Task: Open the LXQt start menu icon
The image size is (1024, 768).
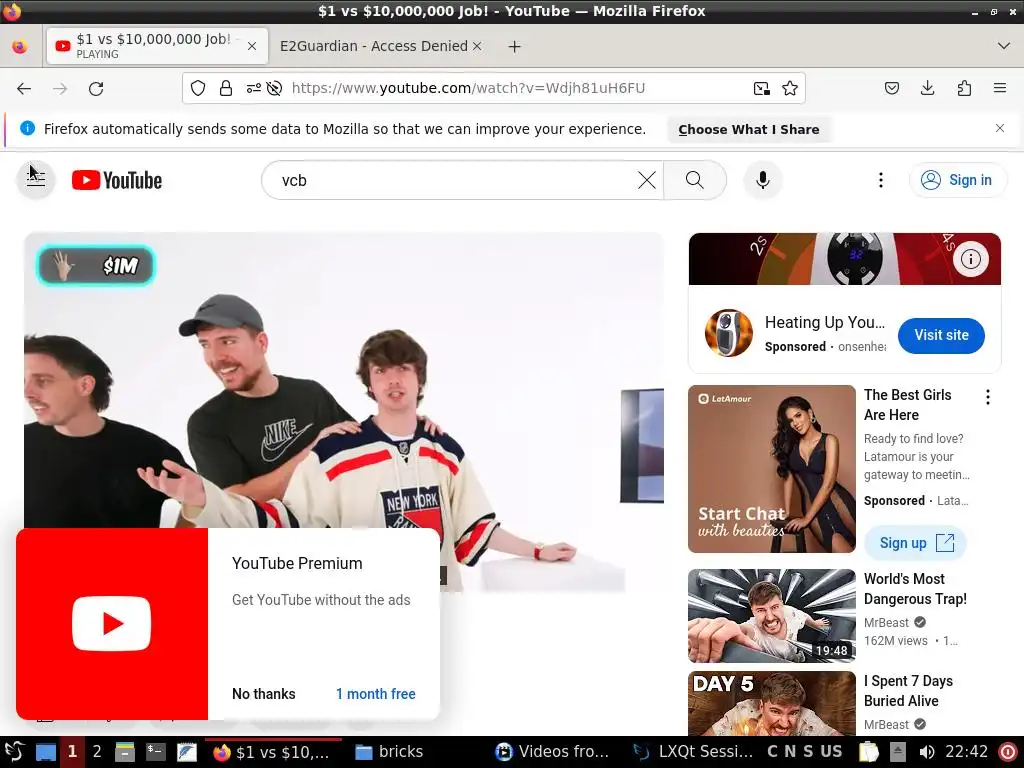Action: click(14, 752)
